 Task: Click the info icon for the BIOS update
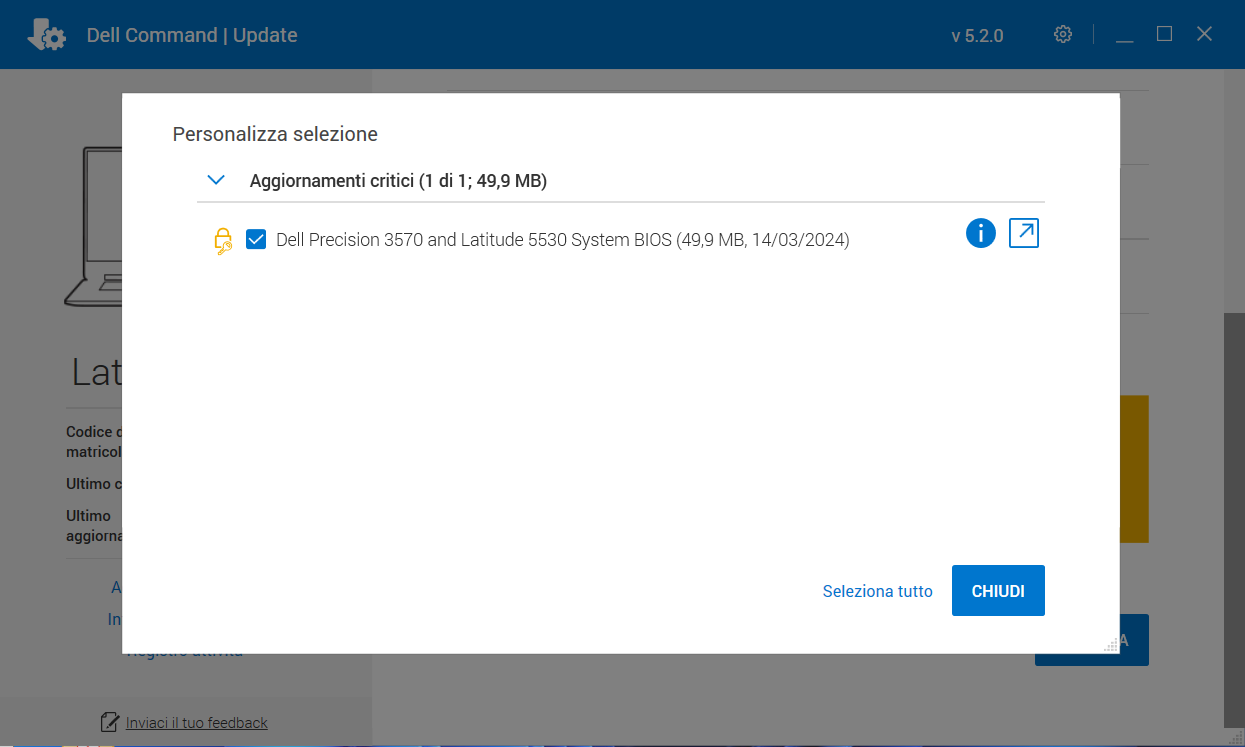click(x=980, y=234)
